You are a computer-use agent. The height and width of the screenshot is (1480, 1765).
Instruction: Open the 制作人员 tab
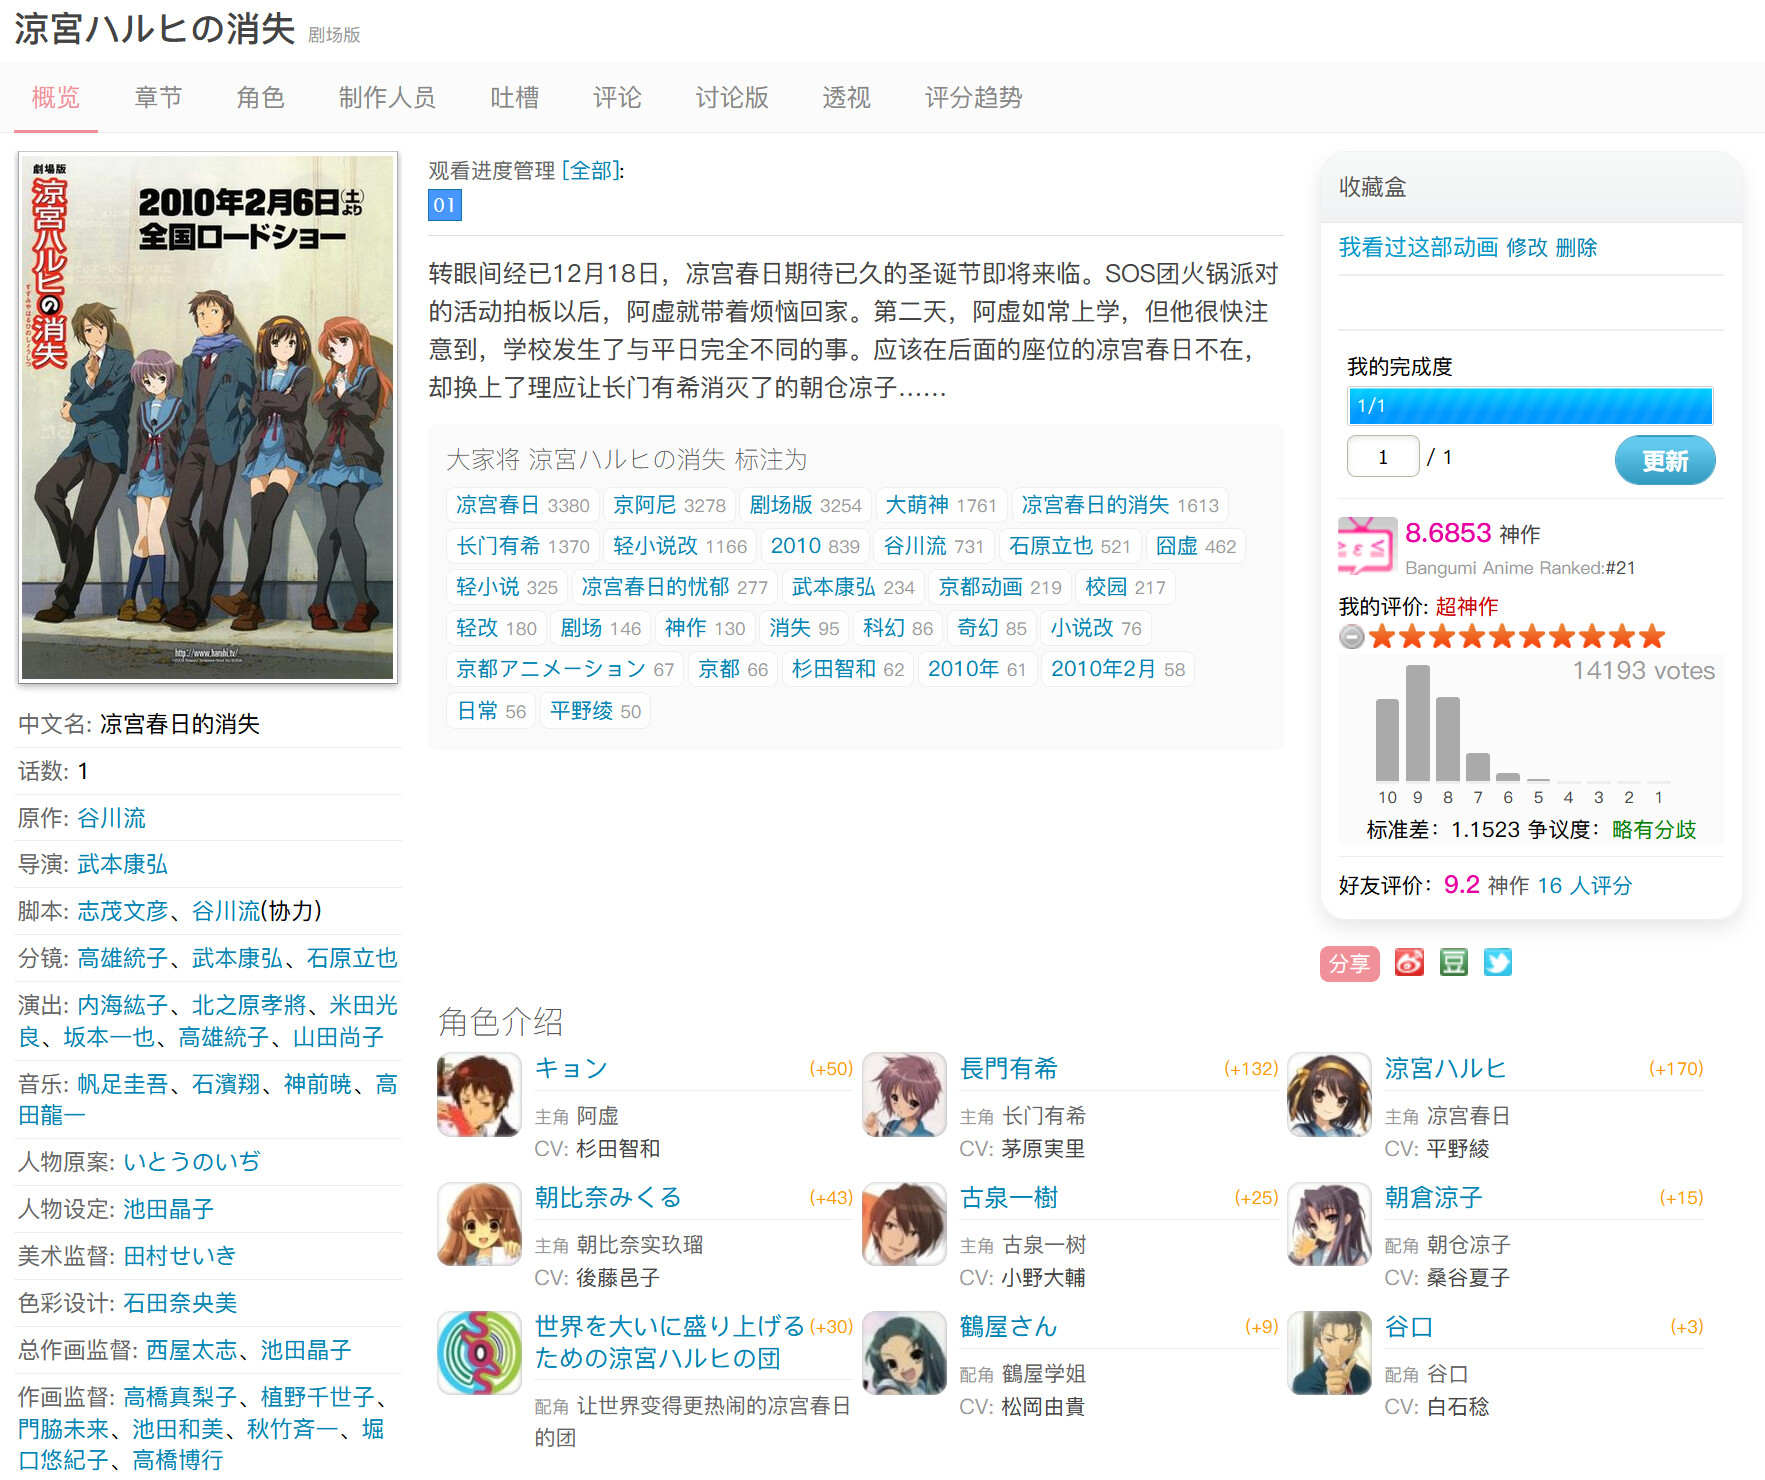[x=387, y=97]
